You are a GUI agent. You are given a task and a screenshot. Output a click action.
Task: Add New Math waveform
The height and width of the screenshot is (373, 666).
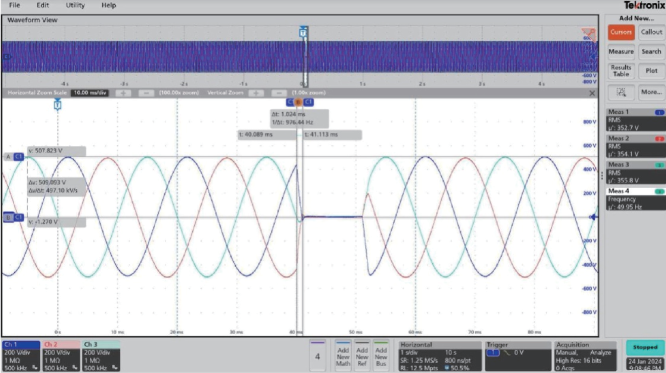tap(343, 356)
